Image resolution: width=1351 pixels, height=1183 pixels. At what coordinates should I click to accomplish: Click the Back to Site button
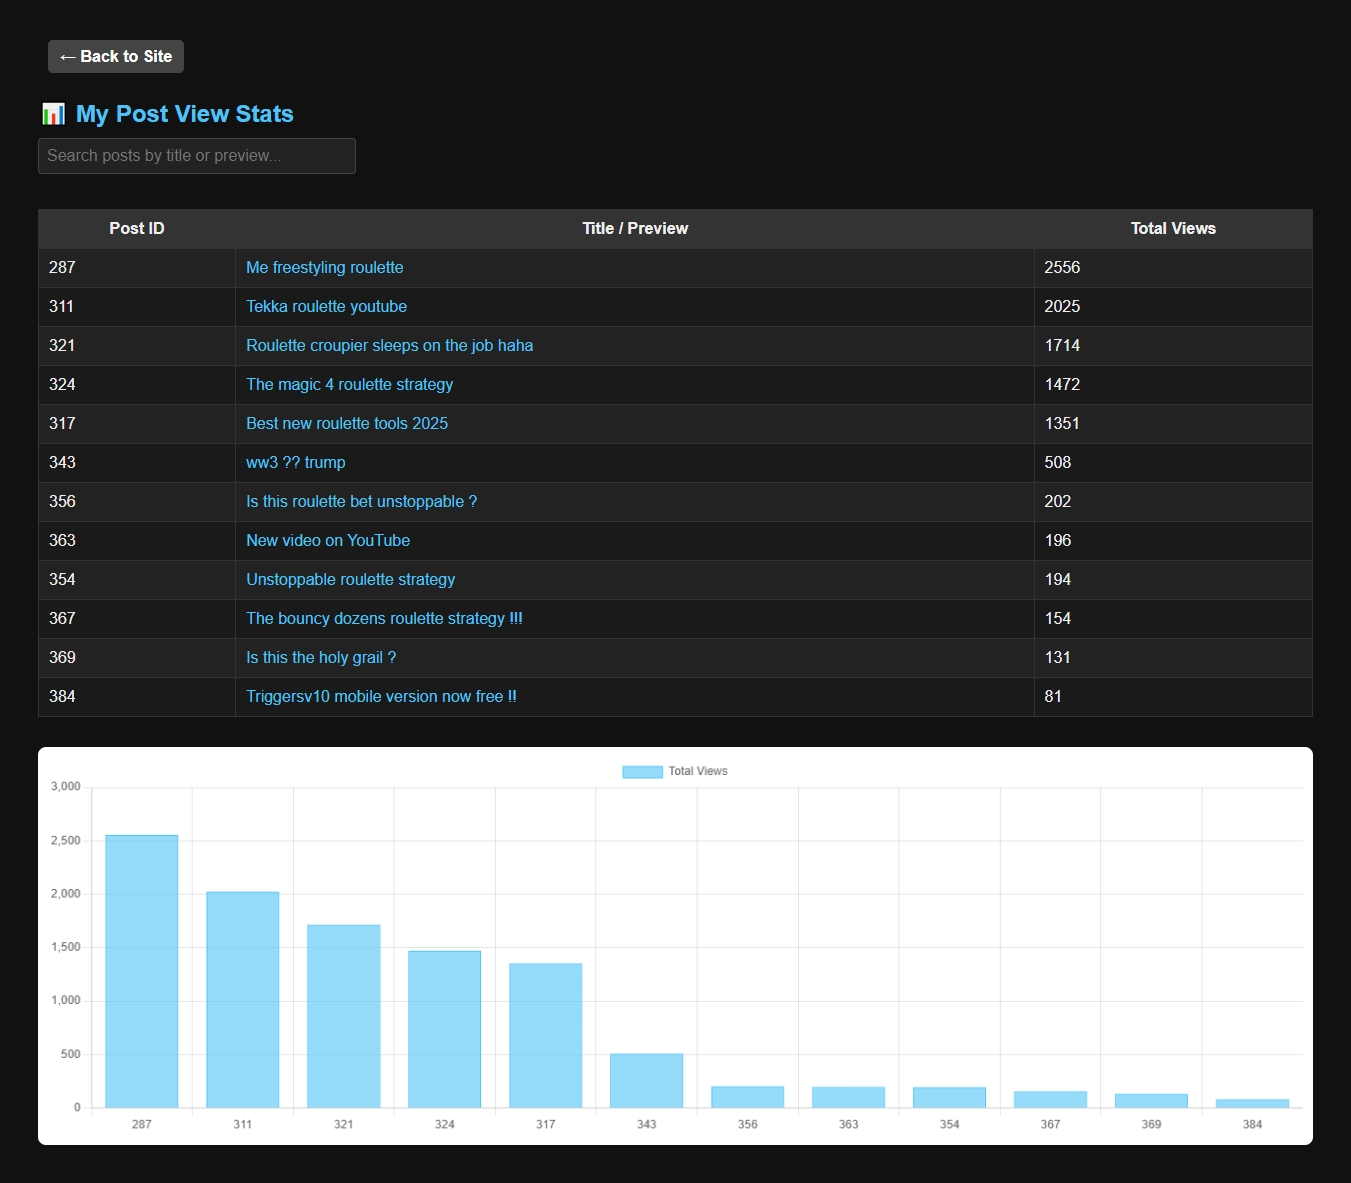(116, 57)
